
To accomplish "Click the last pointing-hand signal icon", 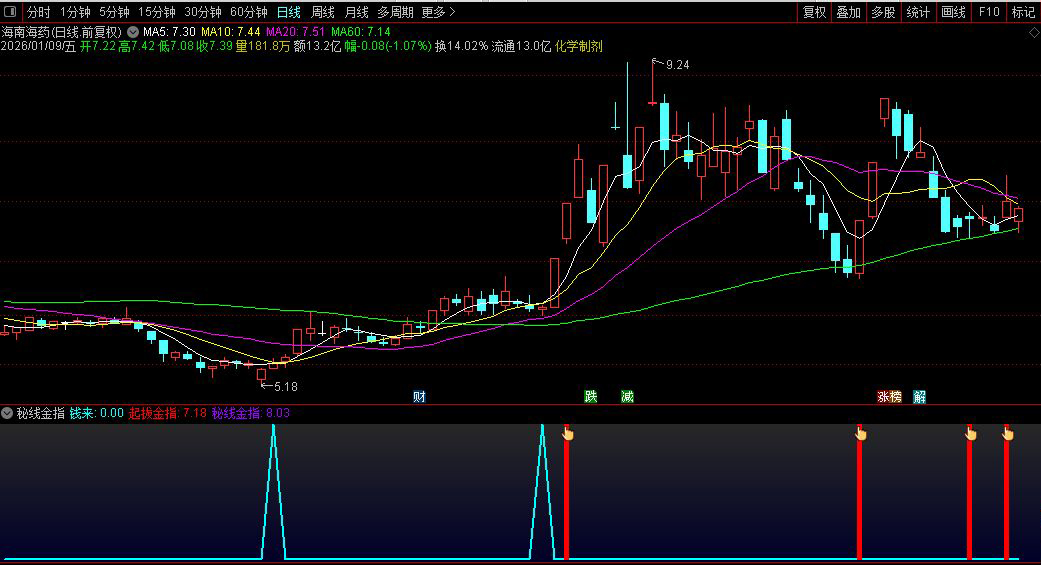I will [x=1007, y=433].
